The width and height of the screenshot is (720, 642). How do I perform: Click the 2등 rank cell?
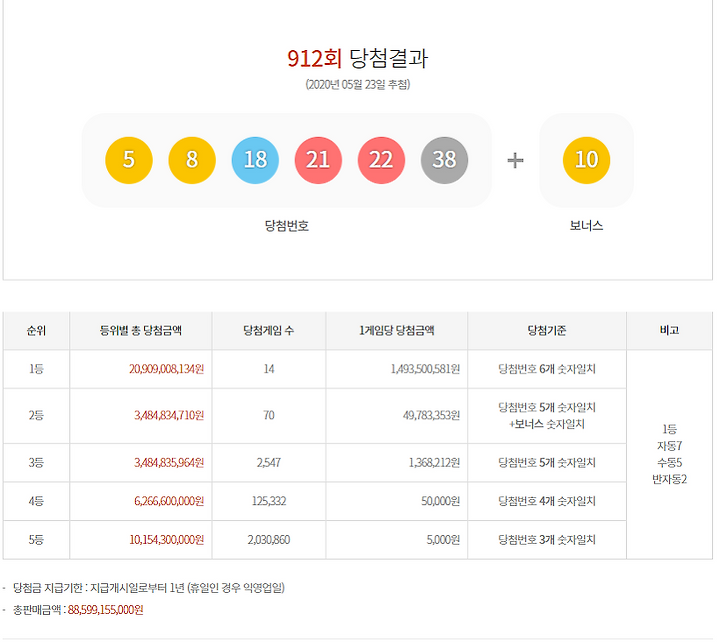tap(36, 416)
